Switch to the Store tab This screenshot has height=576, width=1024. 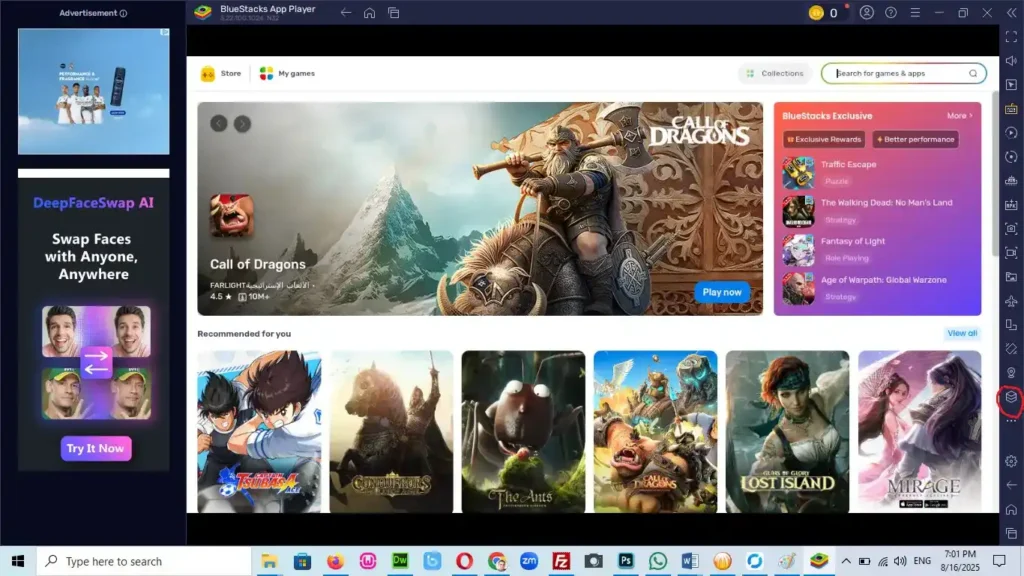click(222, 73)
